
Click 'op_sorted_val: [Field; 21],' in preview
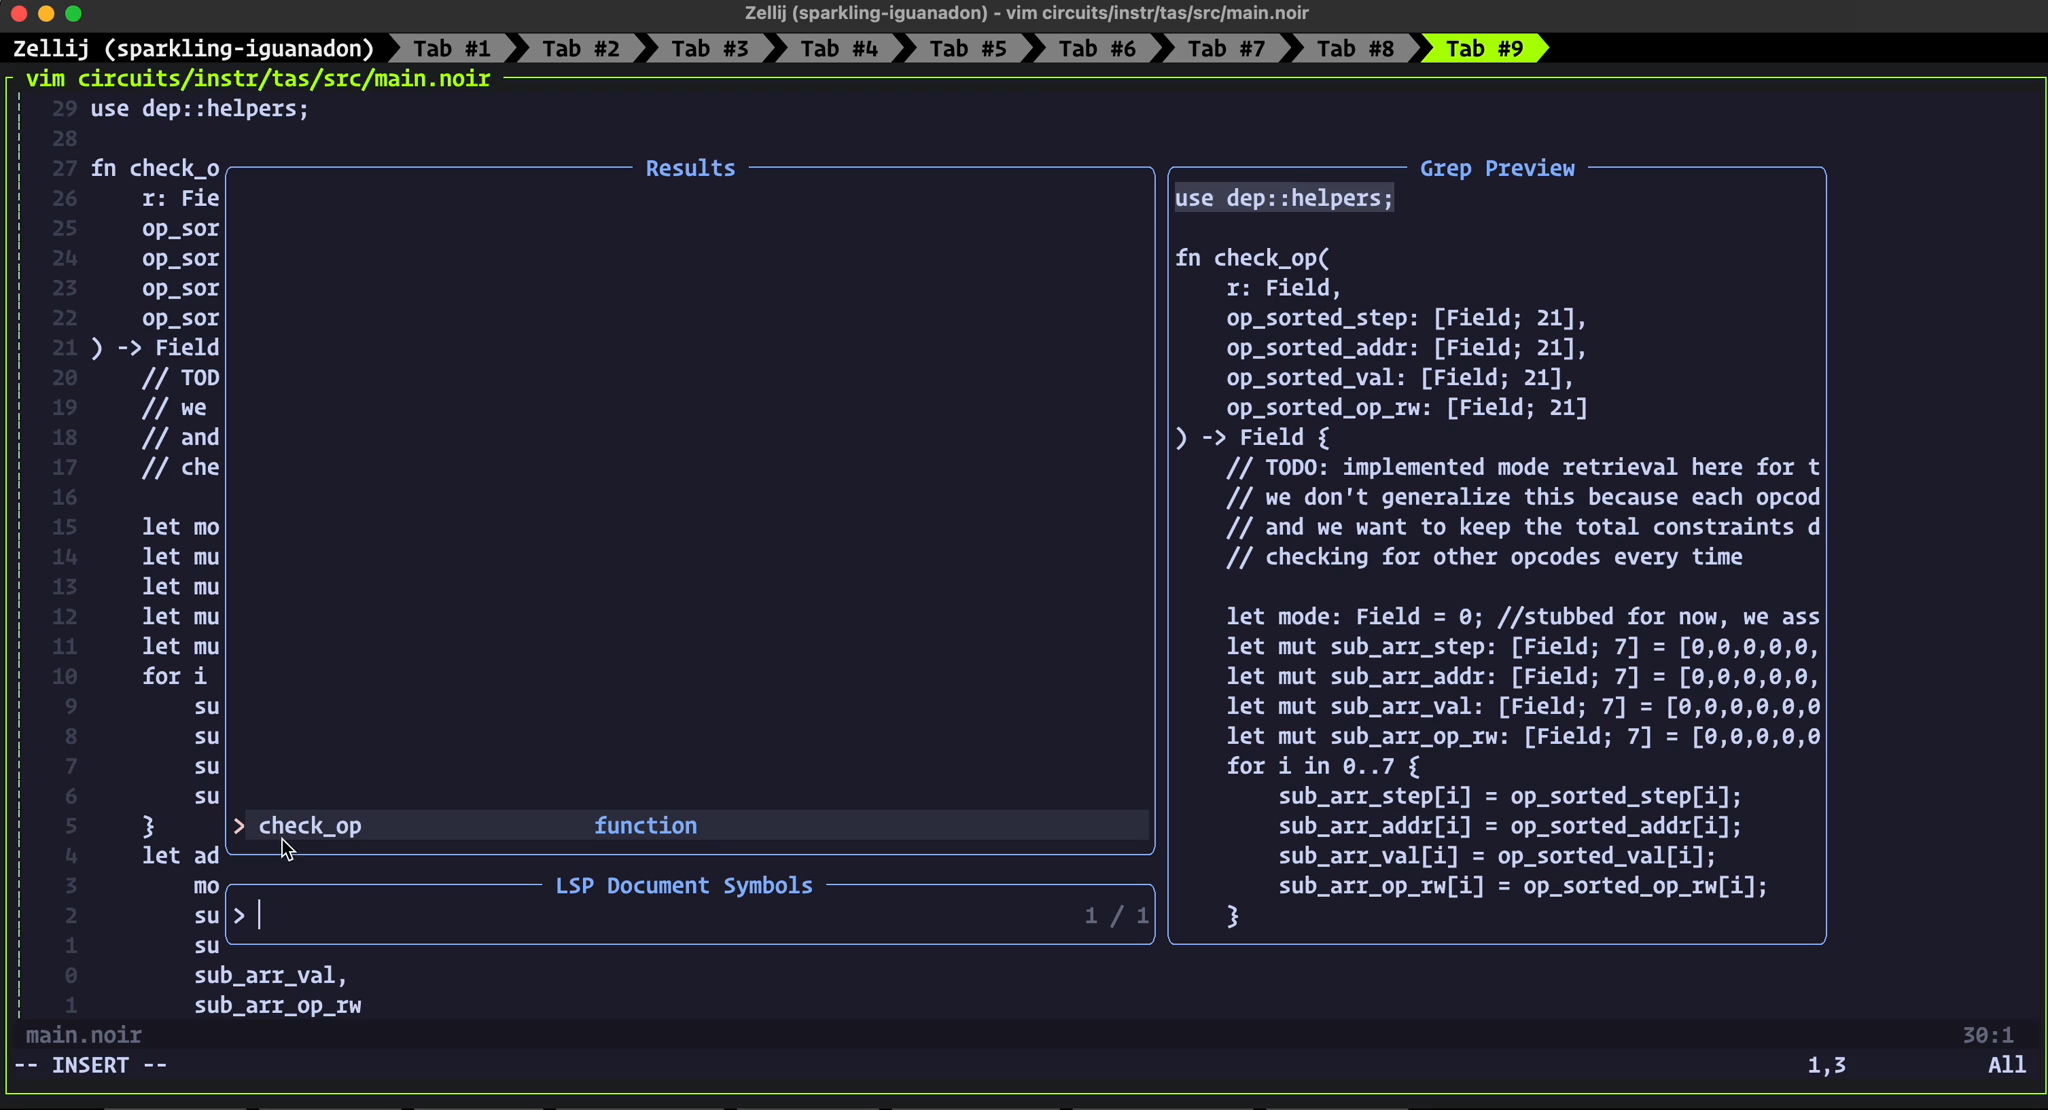click(1400, 378)
